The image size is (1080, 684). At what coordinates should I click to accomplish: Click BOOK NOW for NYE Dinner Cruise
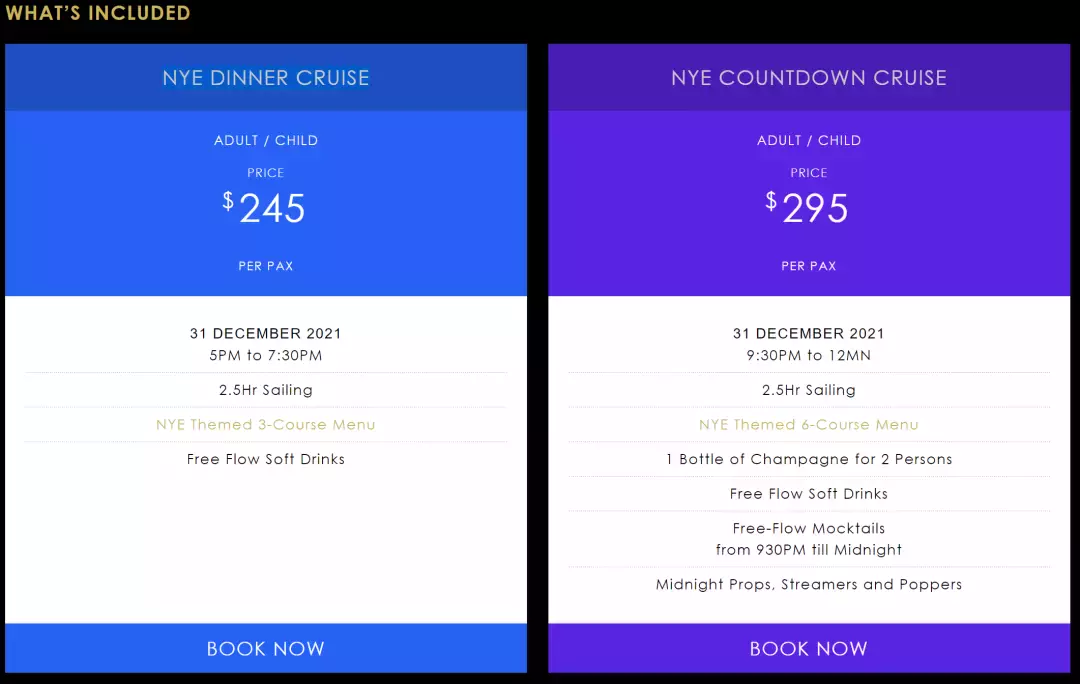tap(265, 648)
